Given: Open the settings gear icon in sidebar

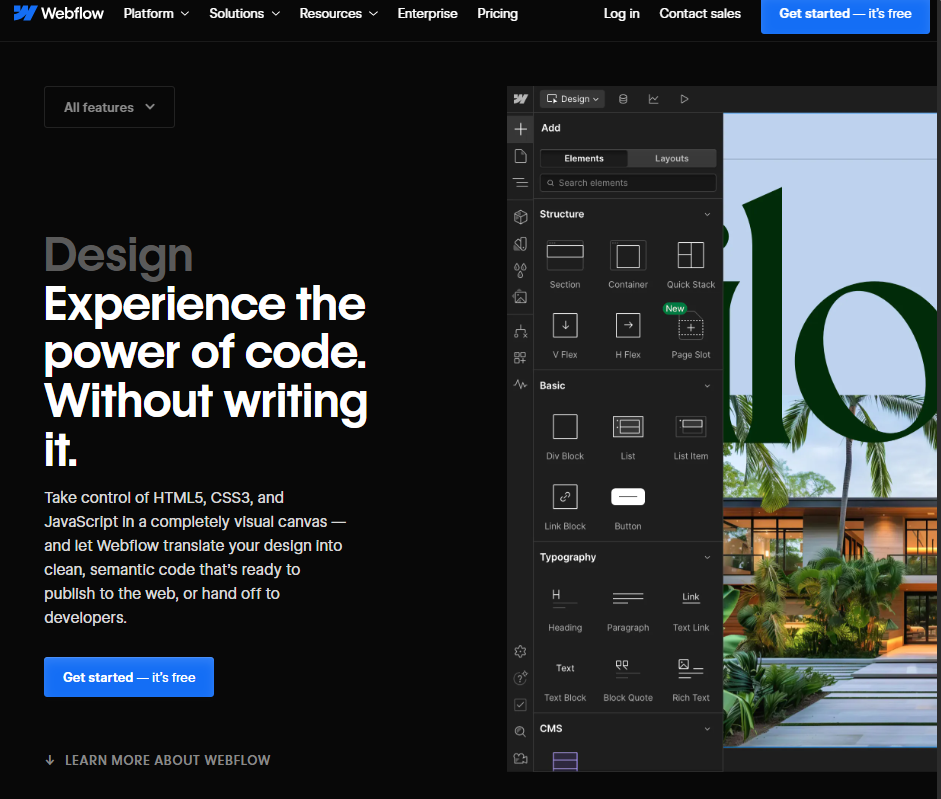Looking at the screenshot, I should click(x=520, y=651).
